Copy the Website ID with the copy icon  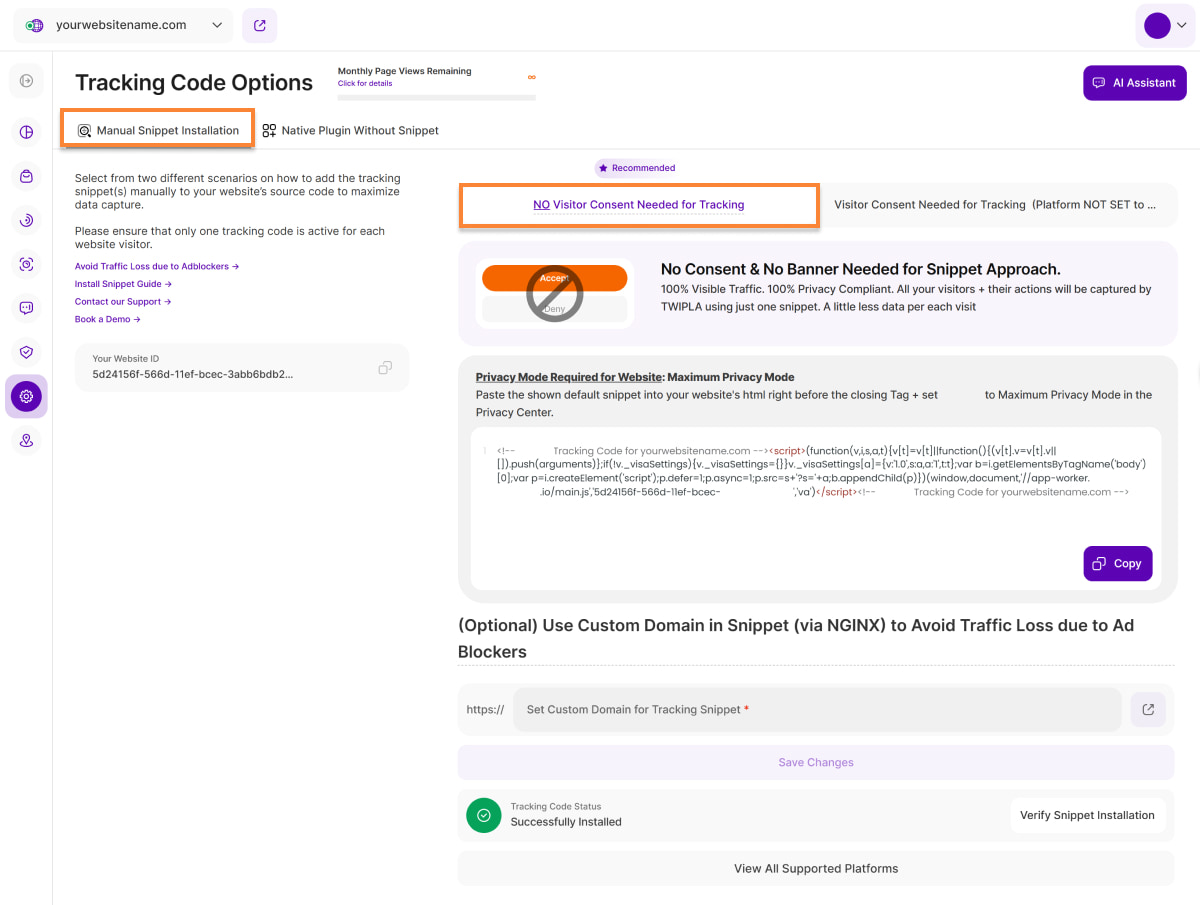tap(385, 368)
